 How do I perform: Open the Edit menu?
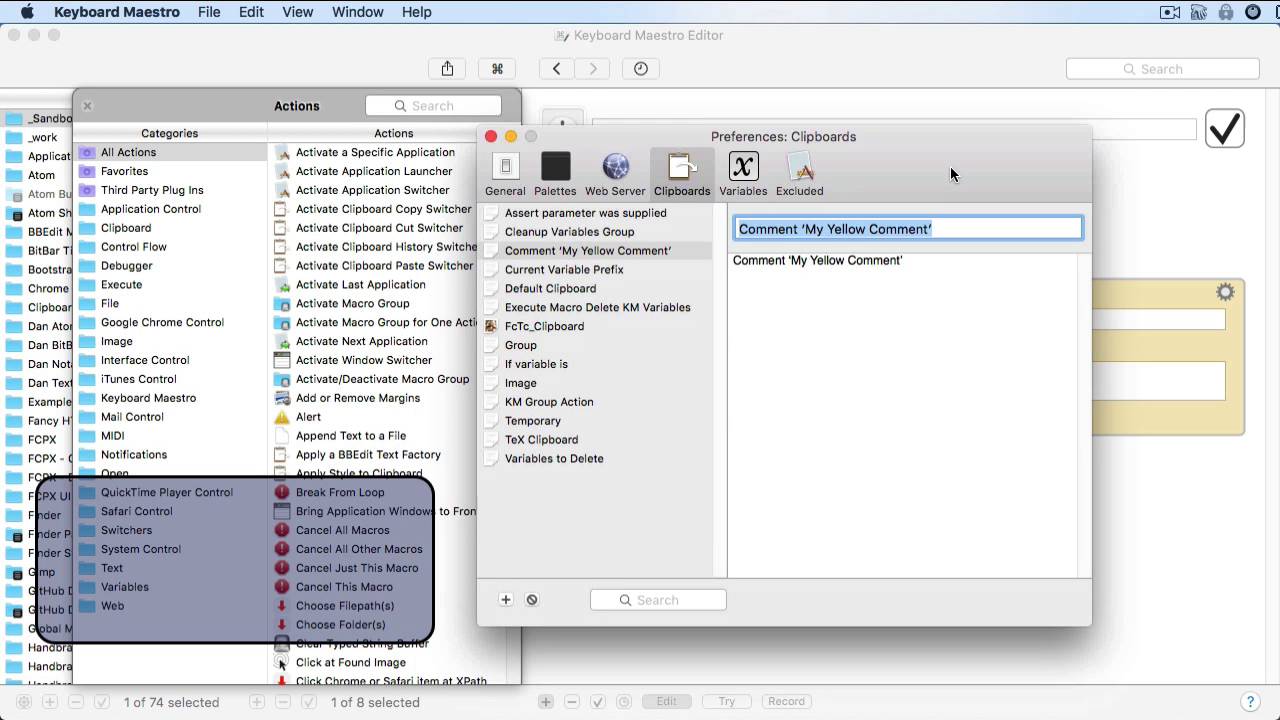pyautogui.click(x=251, y=12)
